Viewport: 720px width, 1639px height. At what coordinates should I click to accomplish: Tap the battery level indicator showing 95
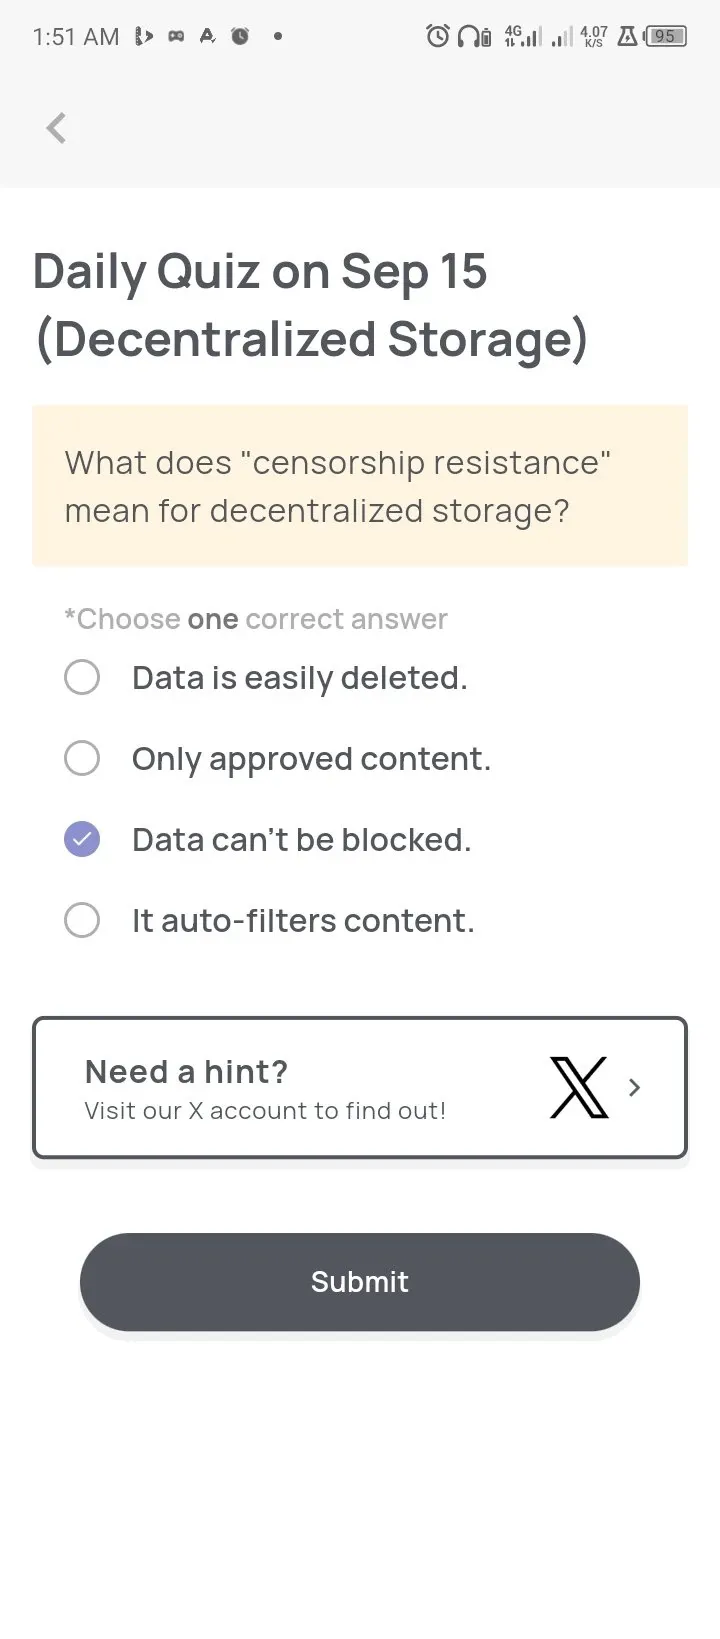coord(666,37)
